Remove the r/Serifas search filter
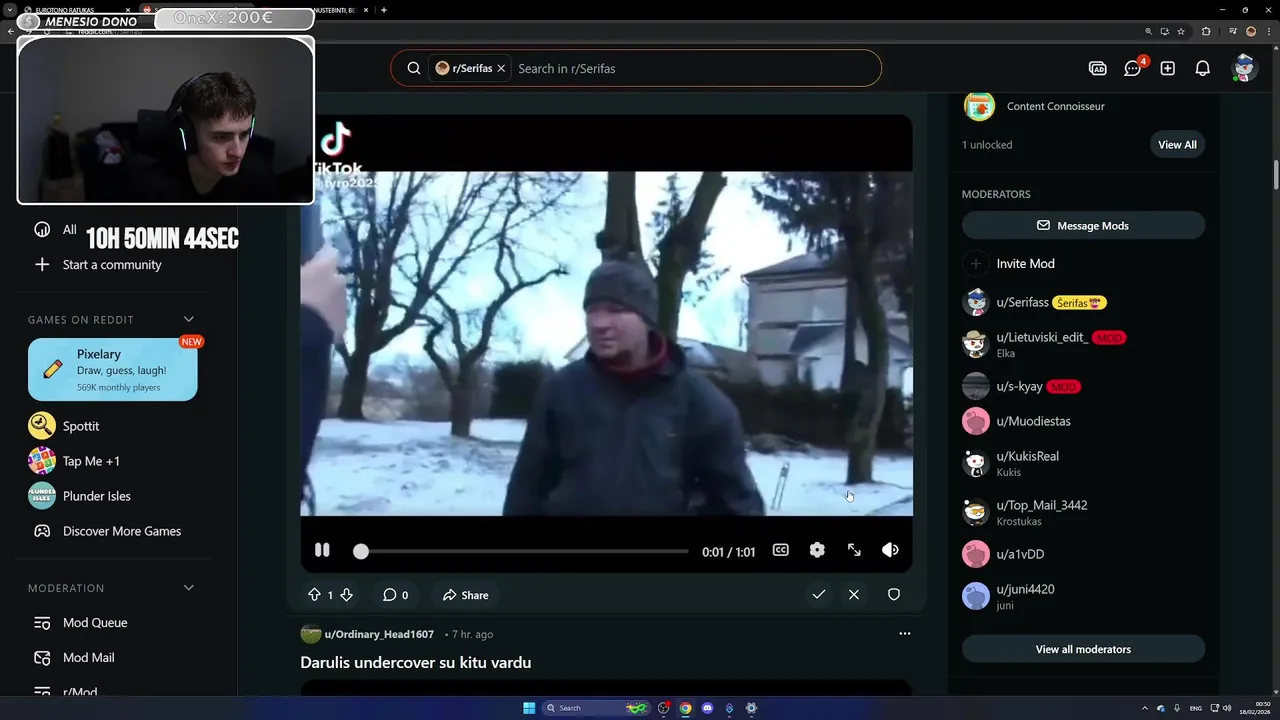Screen dimensions: 1280x720 [501, 68]
